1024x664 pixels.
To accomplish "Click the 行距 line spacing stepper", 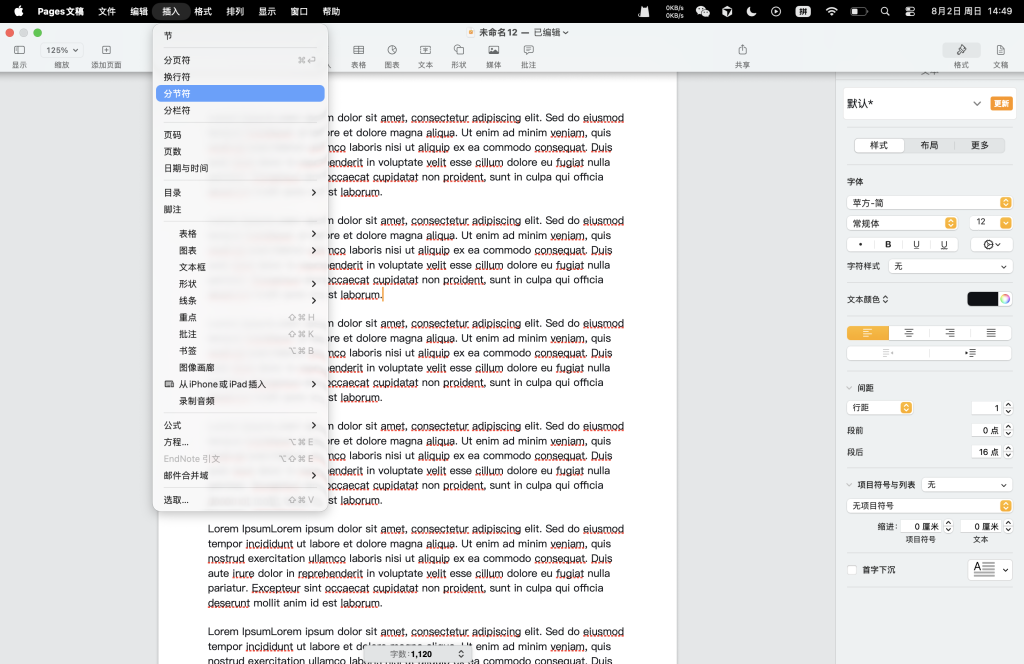I will pyautogui.click(x=1008, y=407).
